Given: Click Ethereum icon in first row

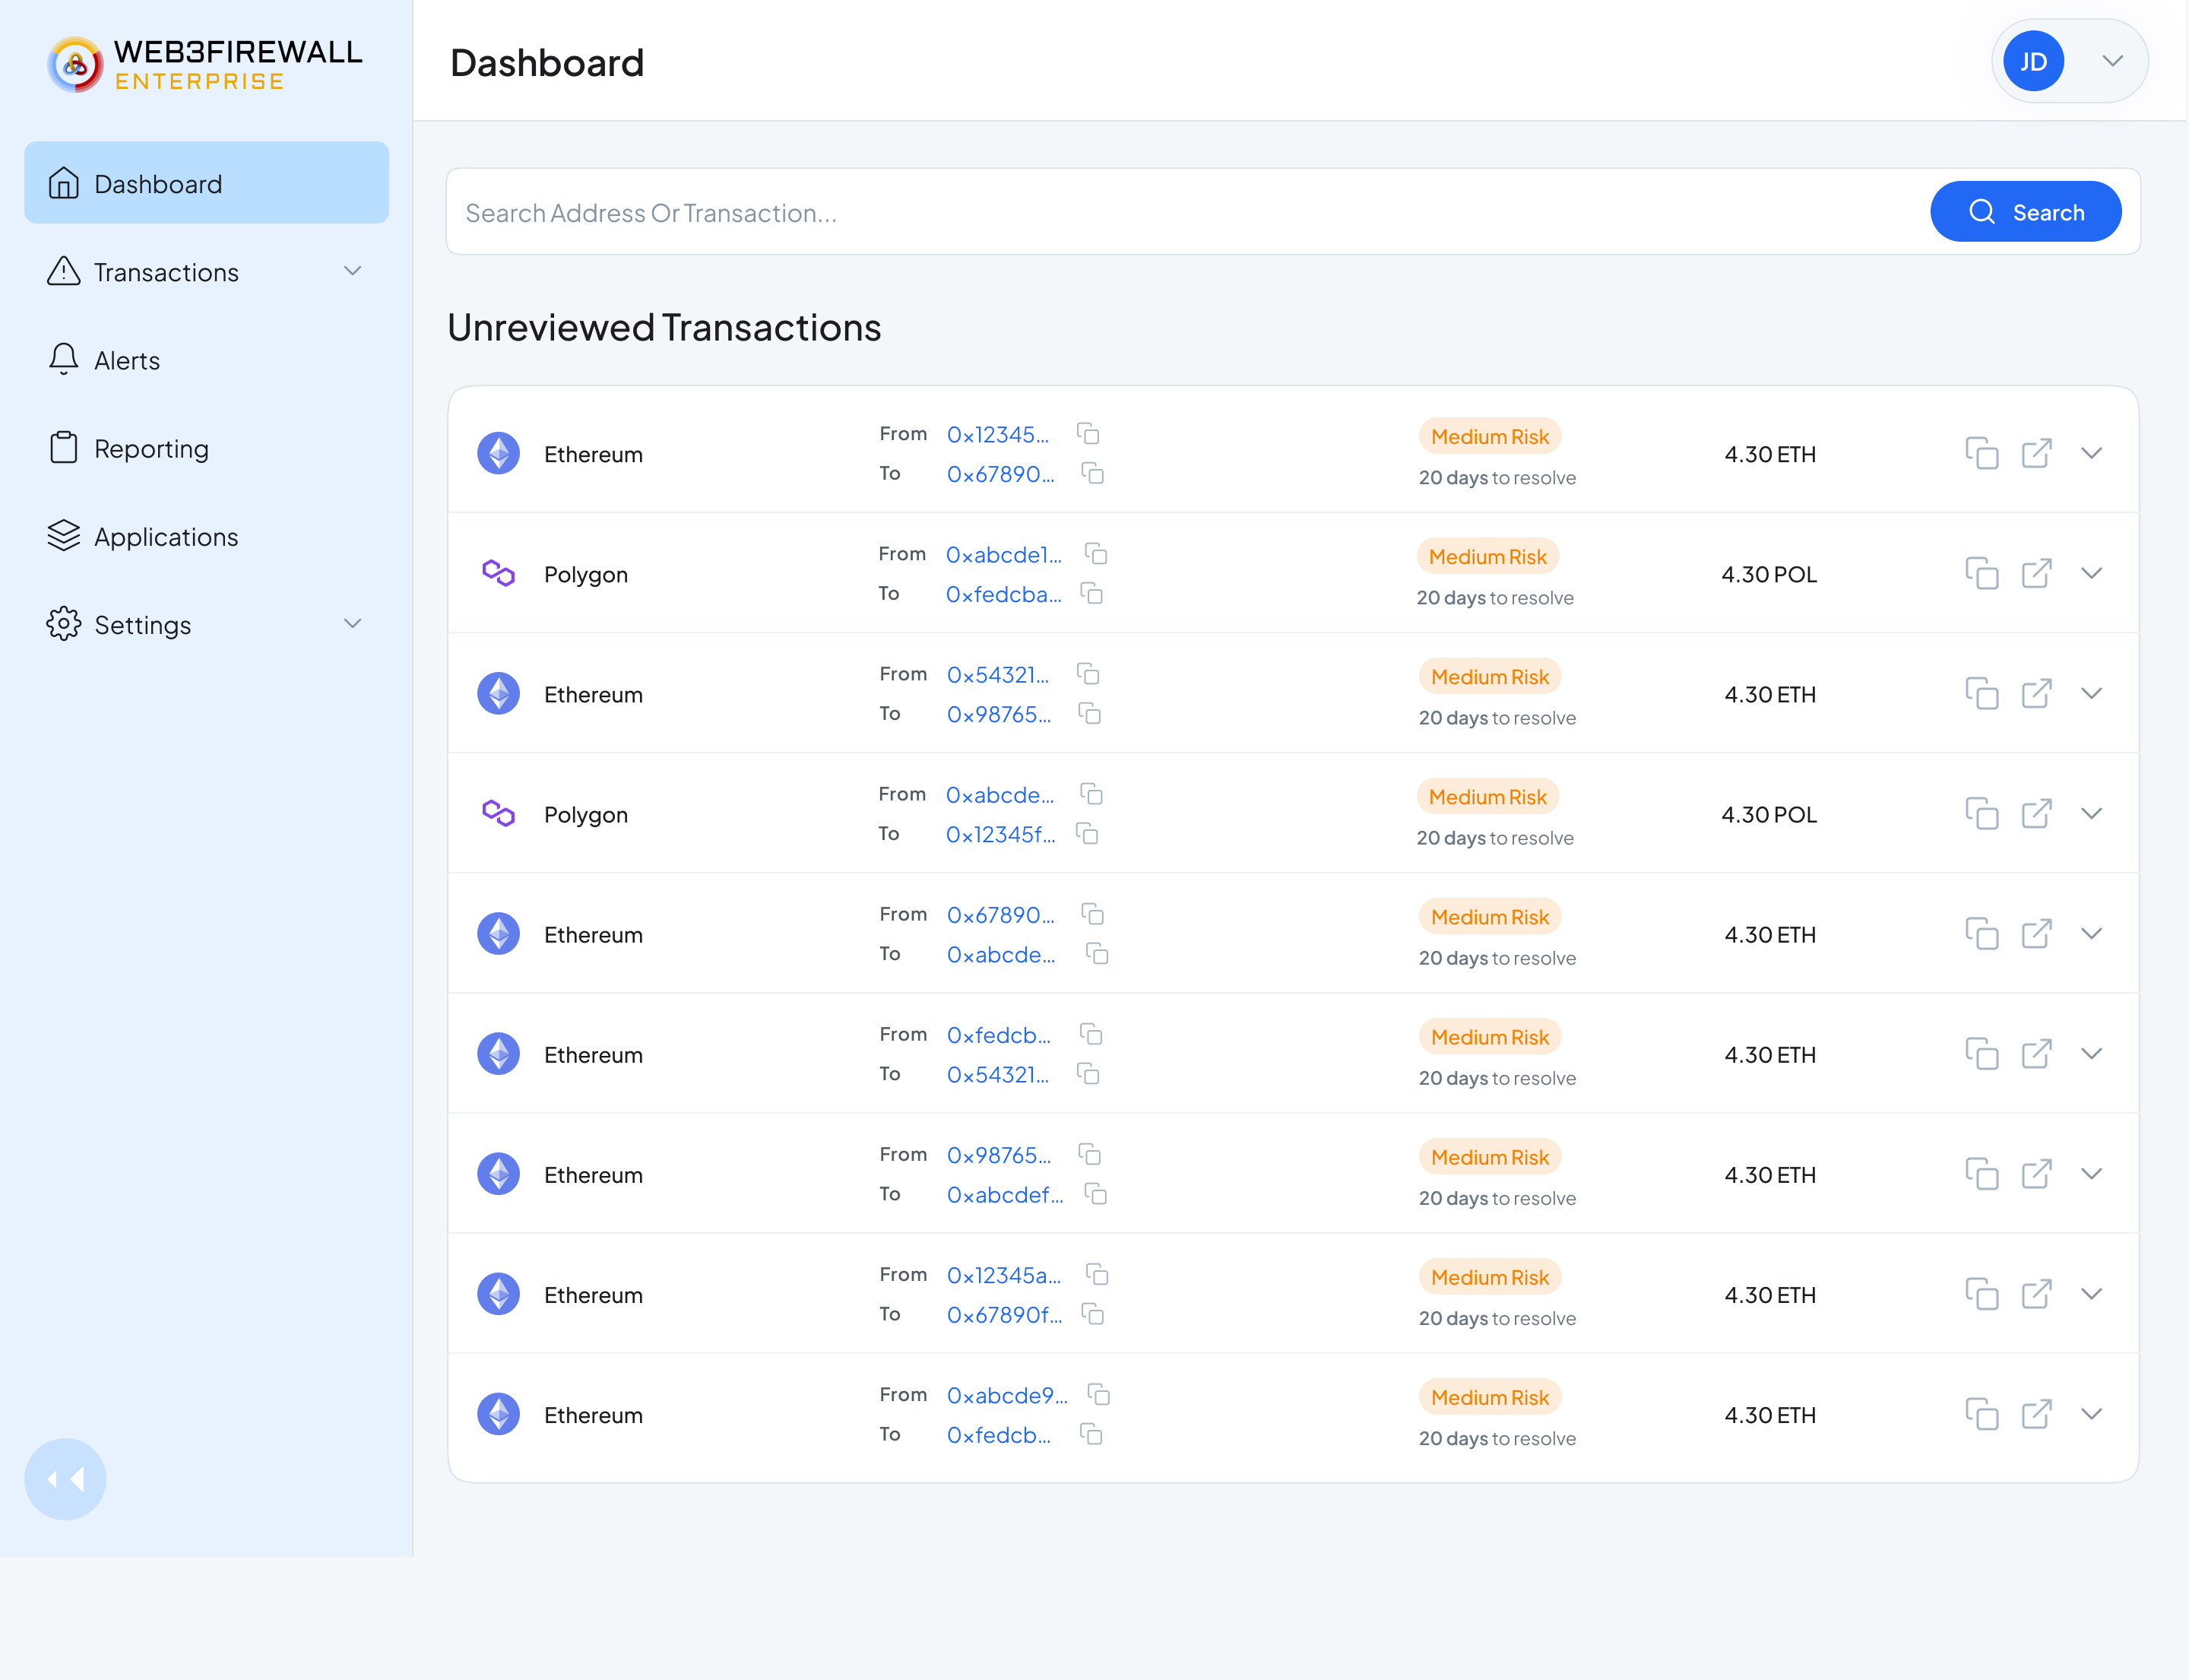Looking at the screenshot, I should tap(498, 453).
